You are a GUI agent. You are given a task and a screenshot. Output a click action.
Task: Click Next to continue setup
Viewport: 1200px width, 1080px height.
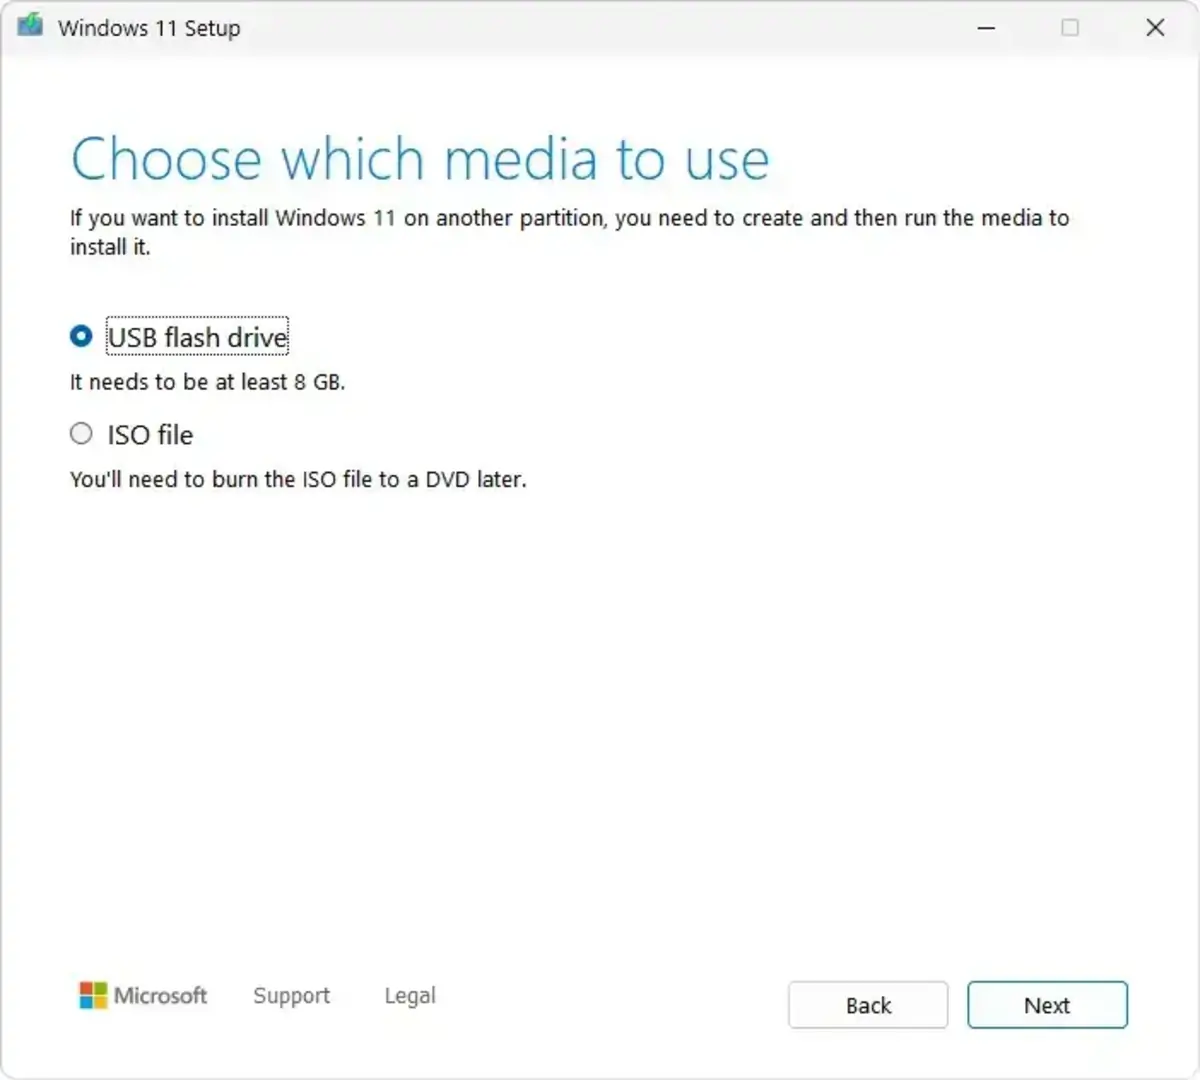pyautogui.click(x=1047, y=1005)
